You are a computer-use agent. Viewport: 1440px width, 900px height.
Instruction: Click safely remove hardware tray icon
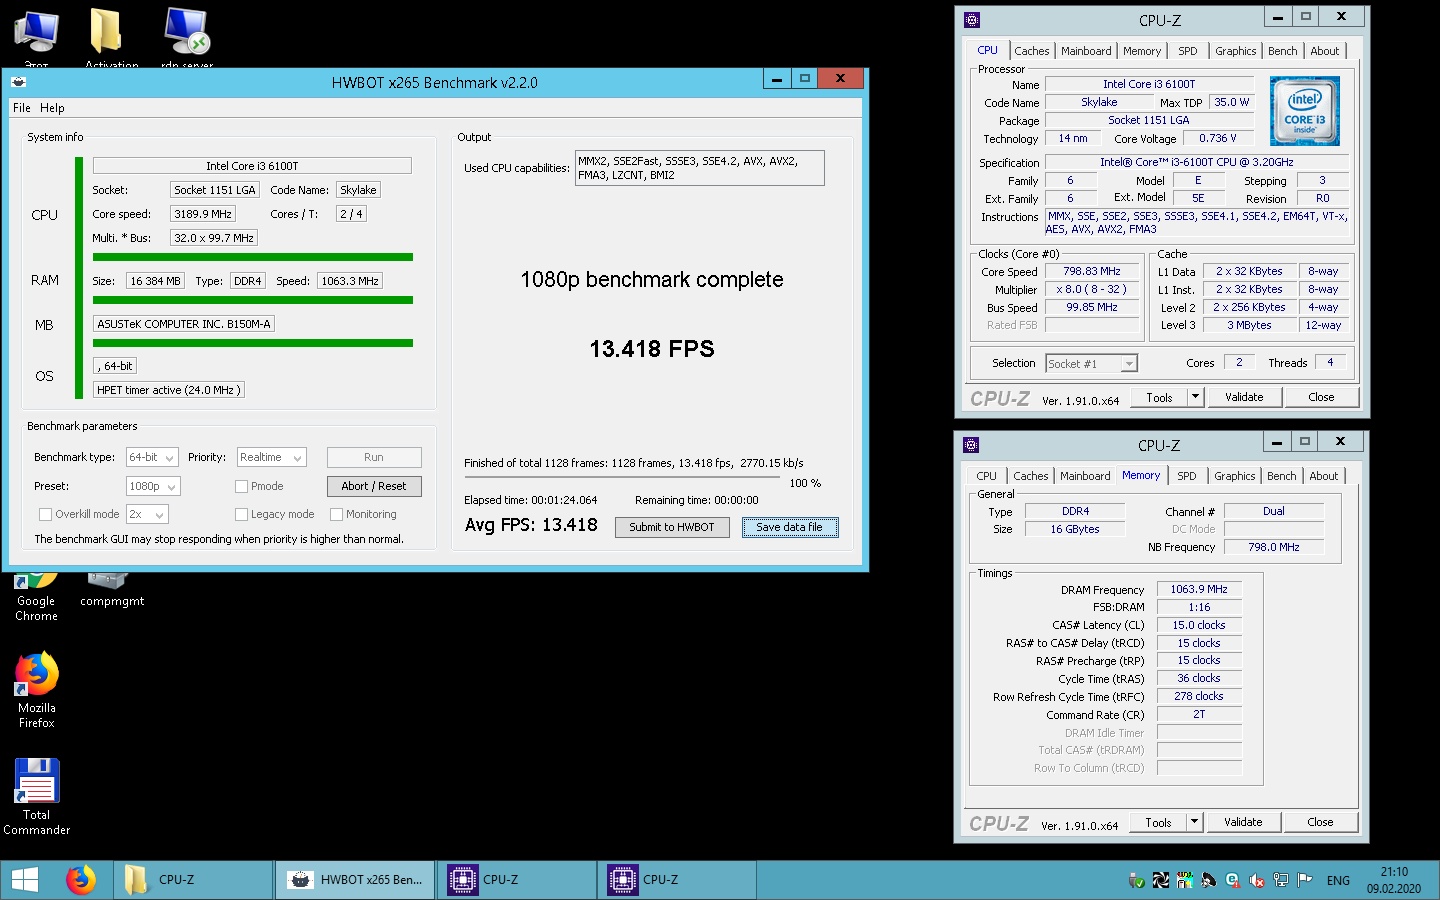coord(1137,880)
